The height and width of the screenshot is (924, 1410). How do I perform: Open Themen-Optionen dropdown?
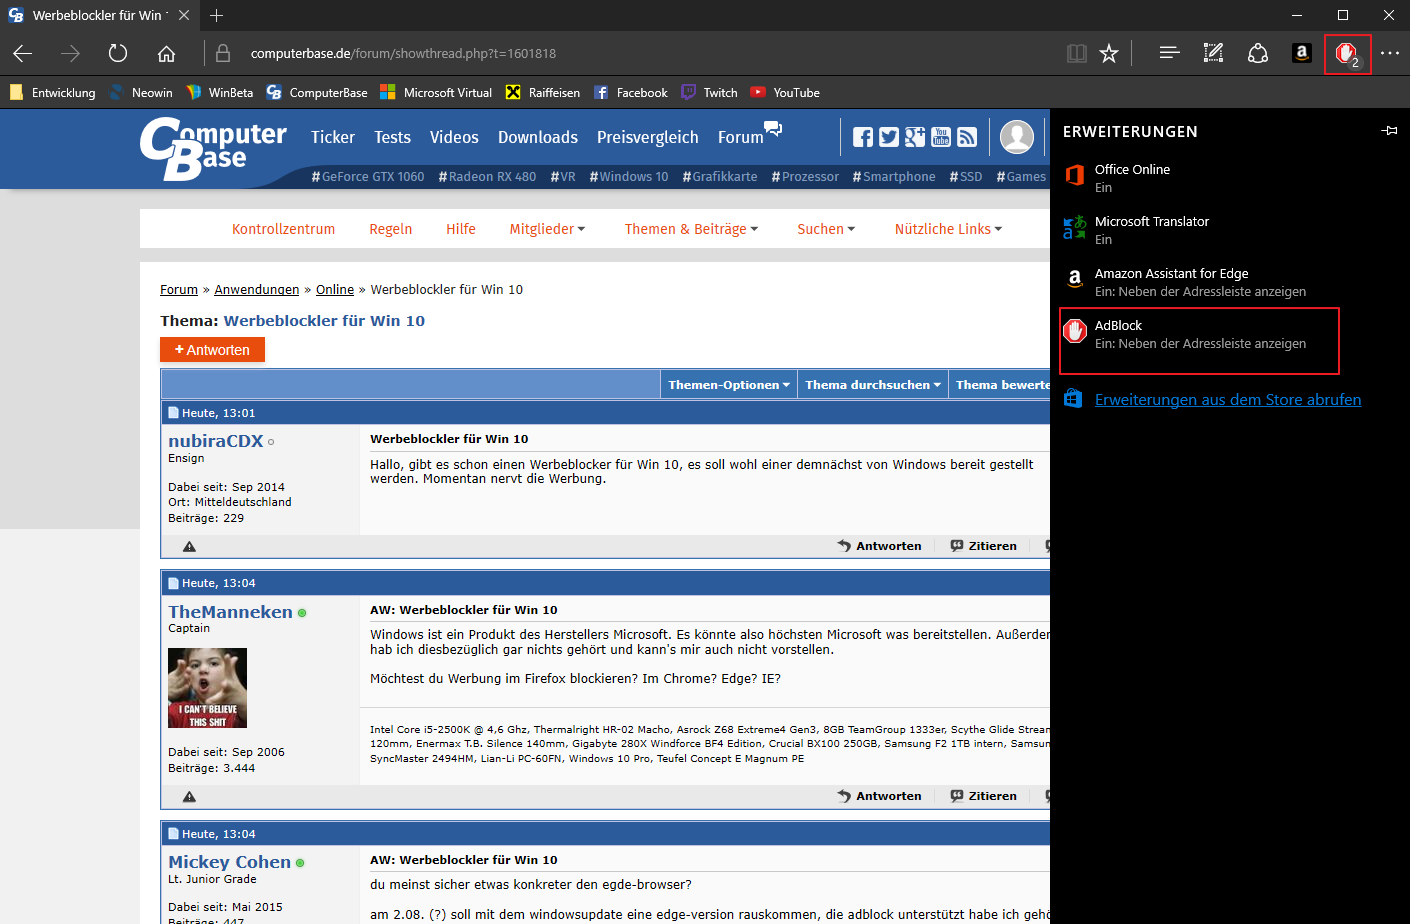coord(729,384)
